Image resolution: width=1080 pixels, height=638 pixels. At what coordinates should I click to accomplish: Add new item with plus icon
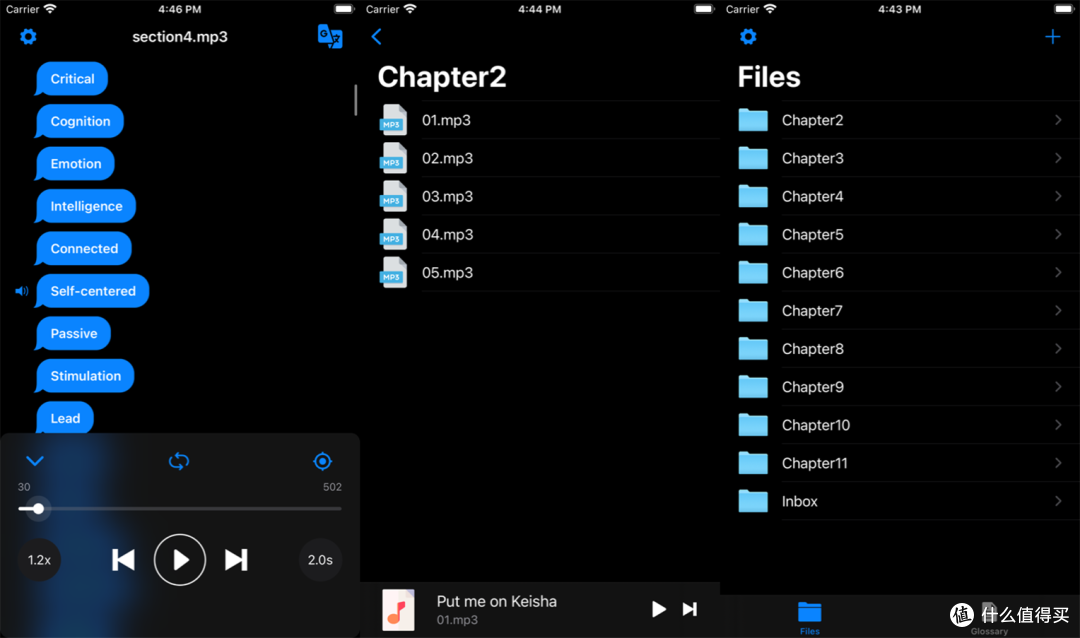pyautogui.click(x=1052, y=37)
